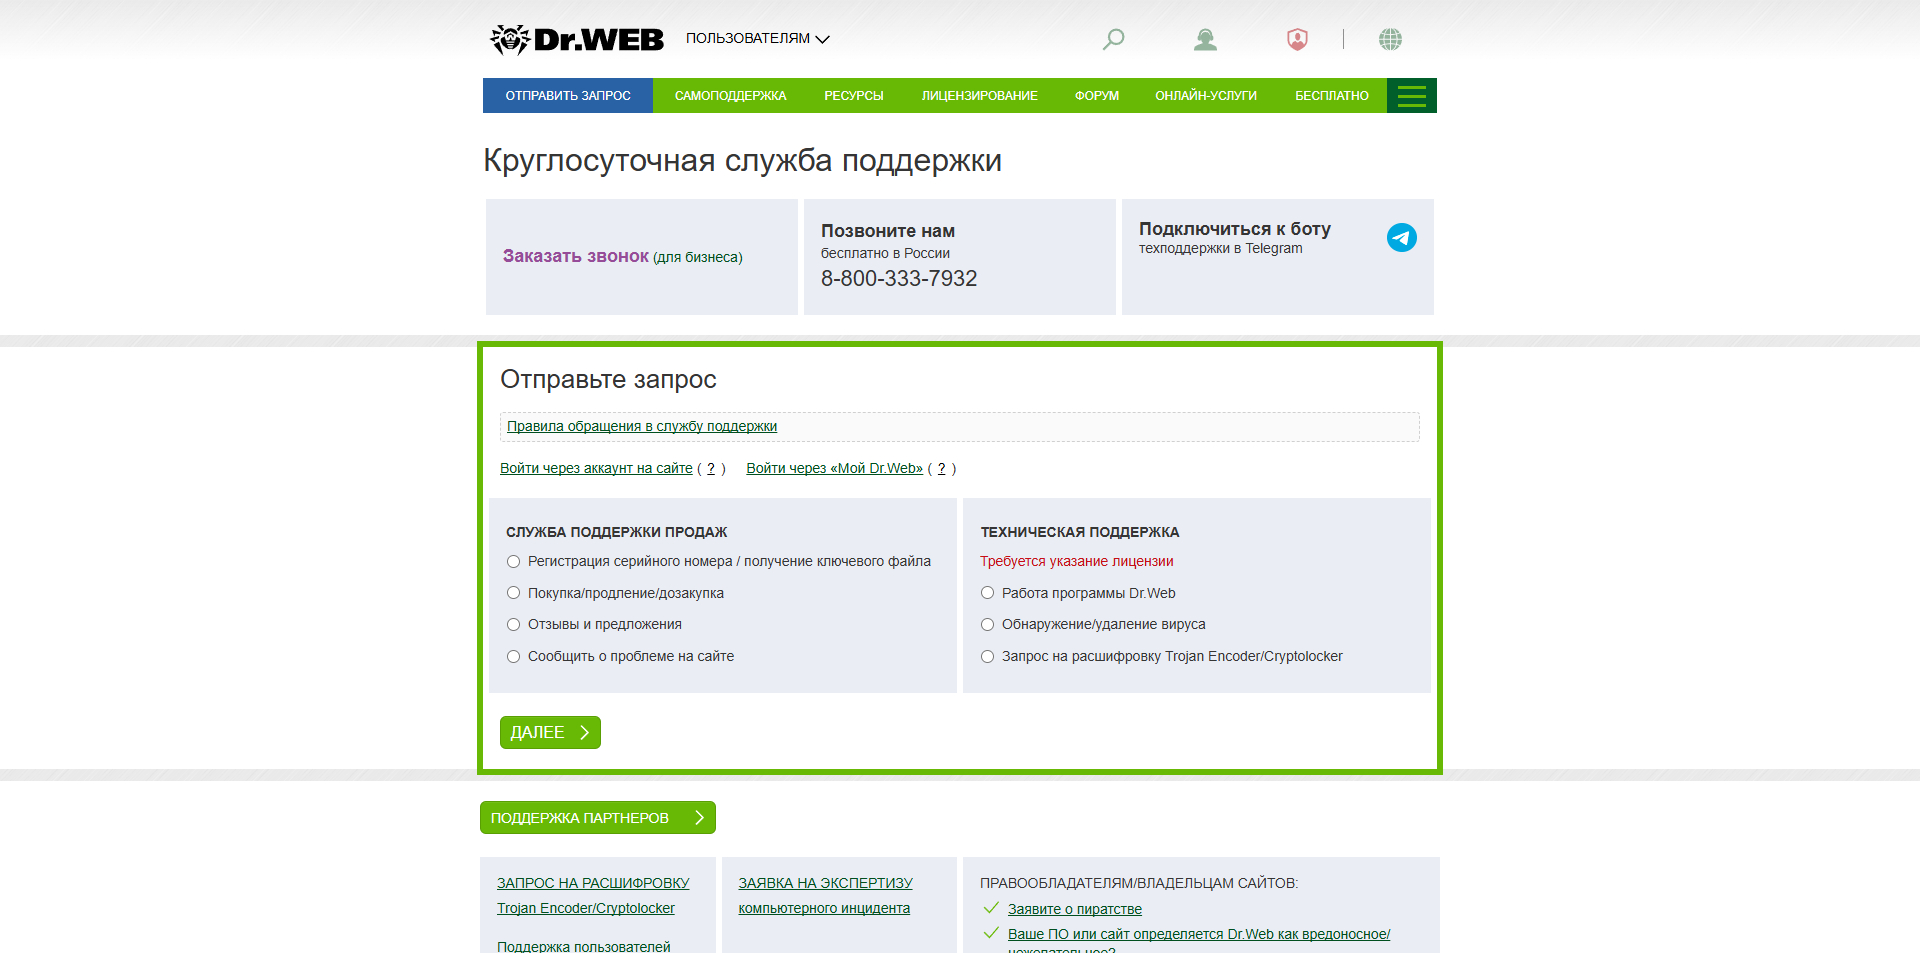This screenshot has height=953, width=1920.
Task: Open the user account icon in the header
Action: pyautogui.click(x=1205, y=39)
